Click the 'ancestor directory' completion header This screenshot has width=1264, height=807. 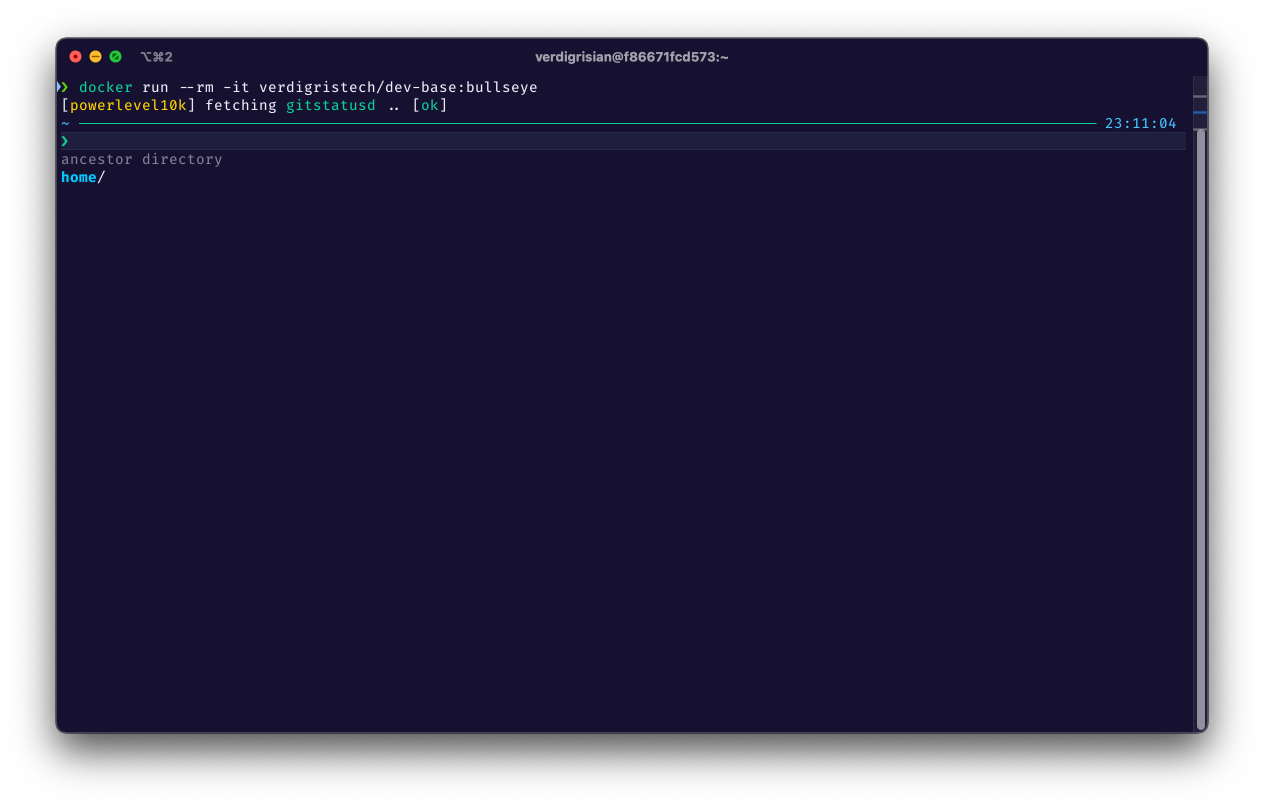tap(142, 159)
